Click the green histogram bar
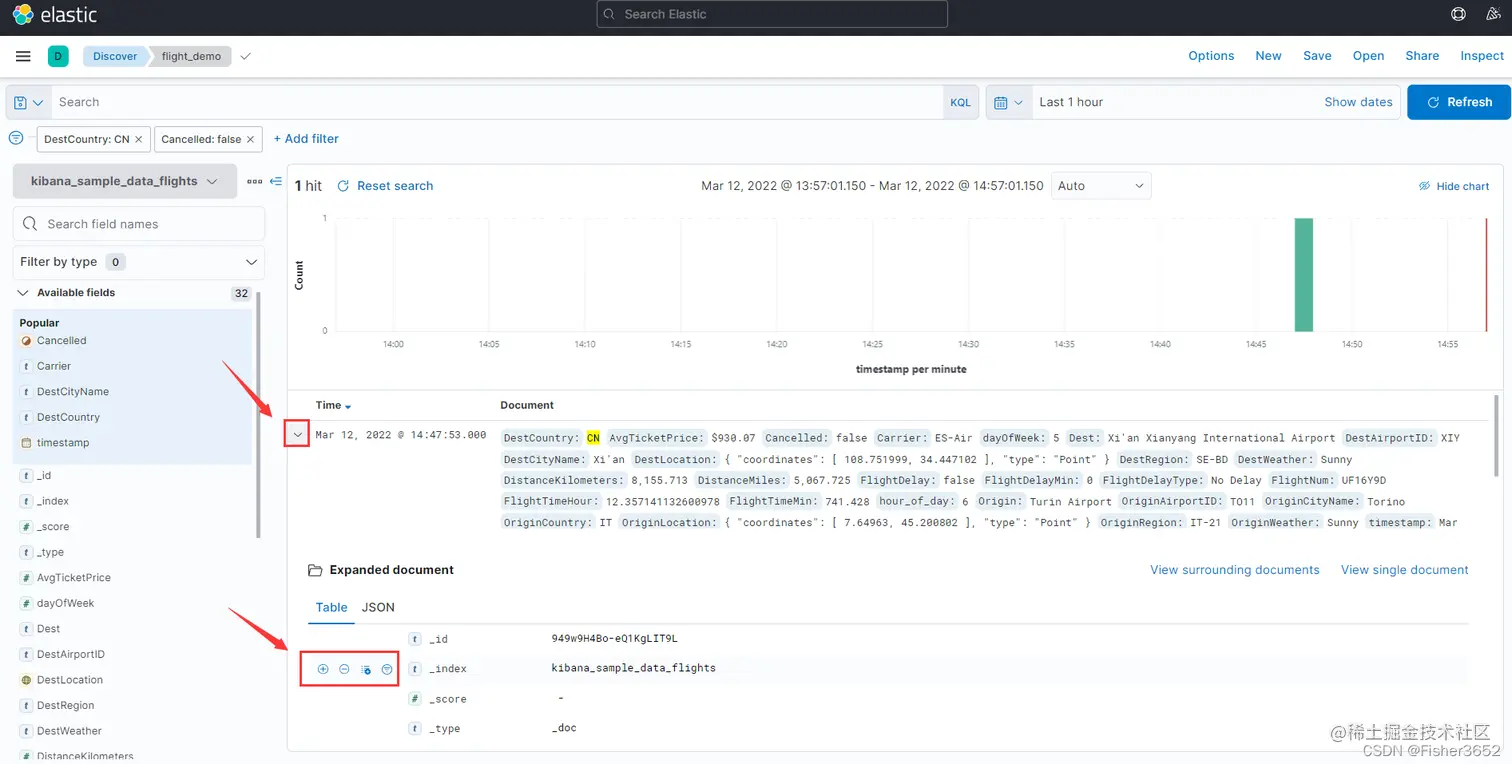 coord(1303,274)
